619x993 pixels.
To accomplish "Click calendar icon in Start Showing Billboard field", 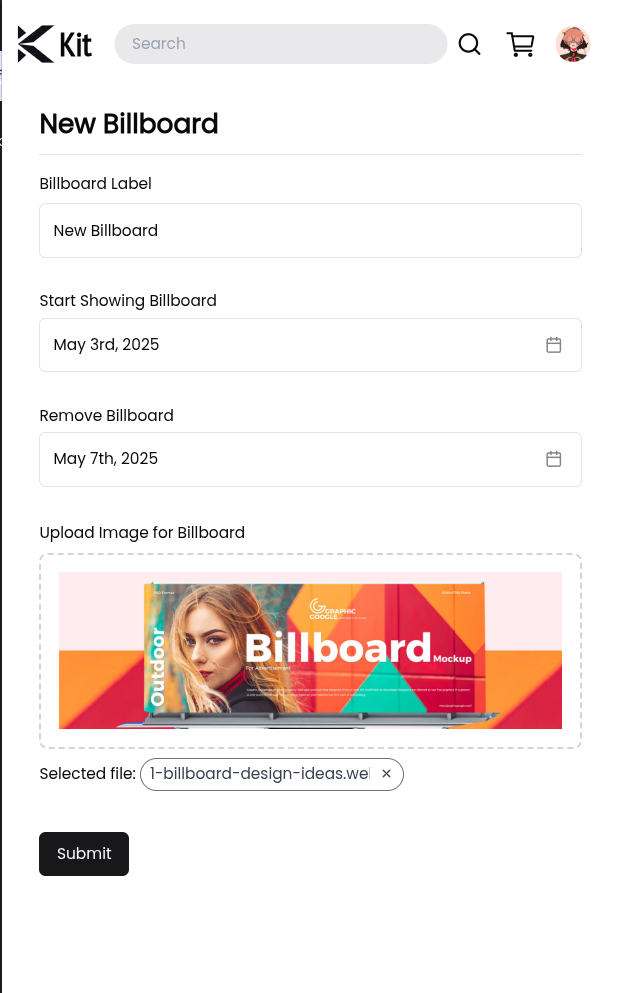I will [554, 345].
